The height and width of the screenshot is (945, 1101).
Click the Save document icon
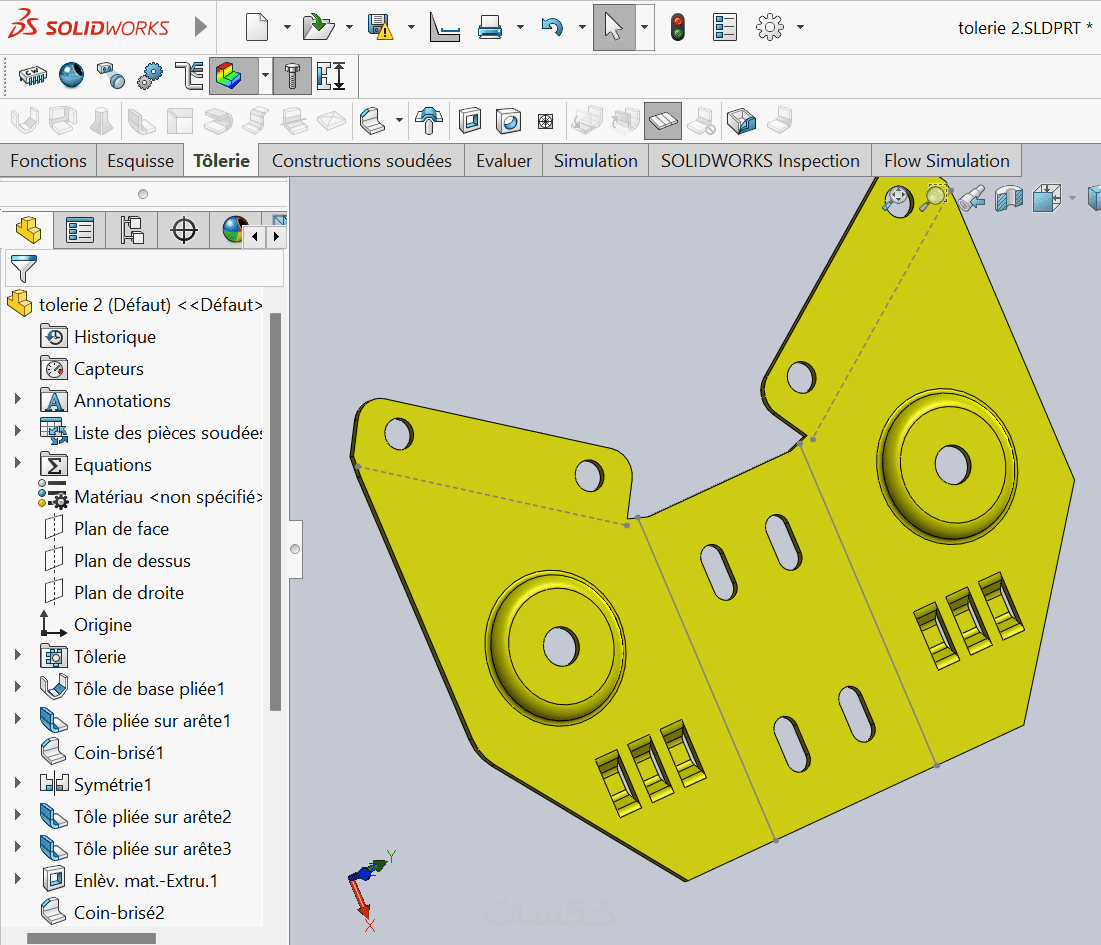click(x=380, y=27)
